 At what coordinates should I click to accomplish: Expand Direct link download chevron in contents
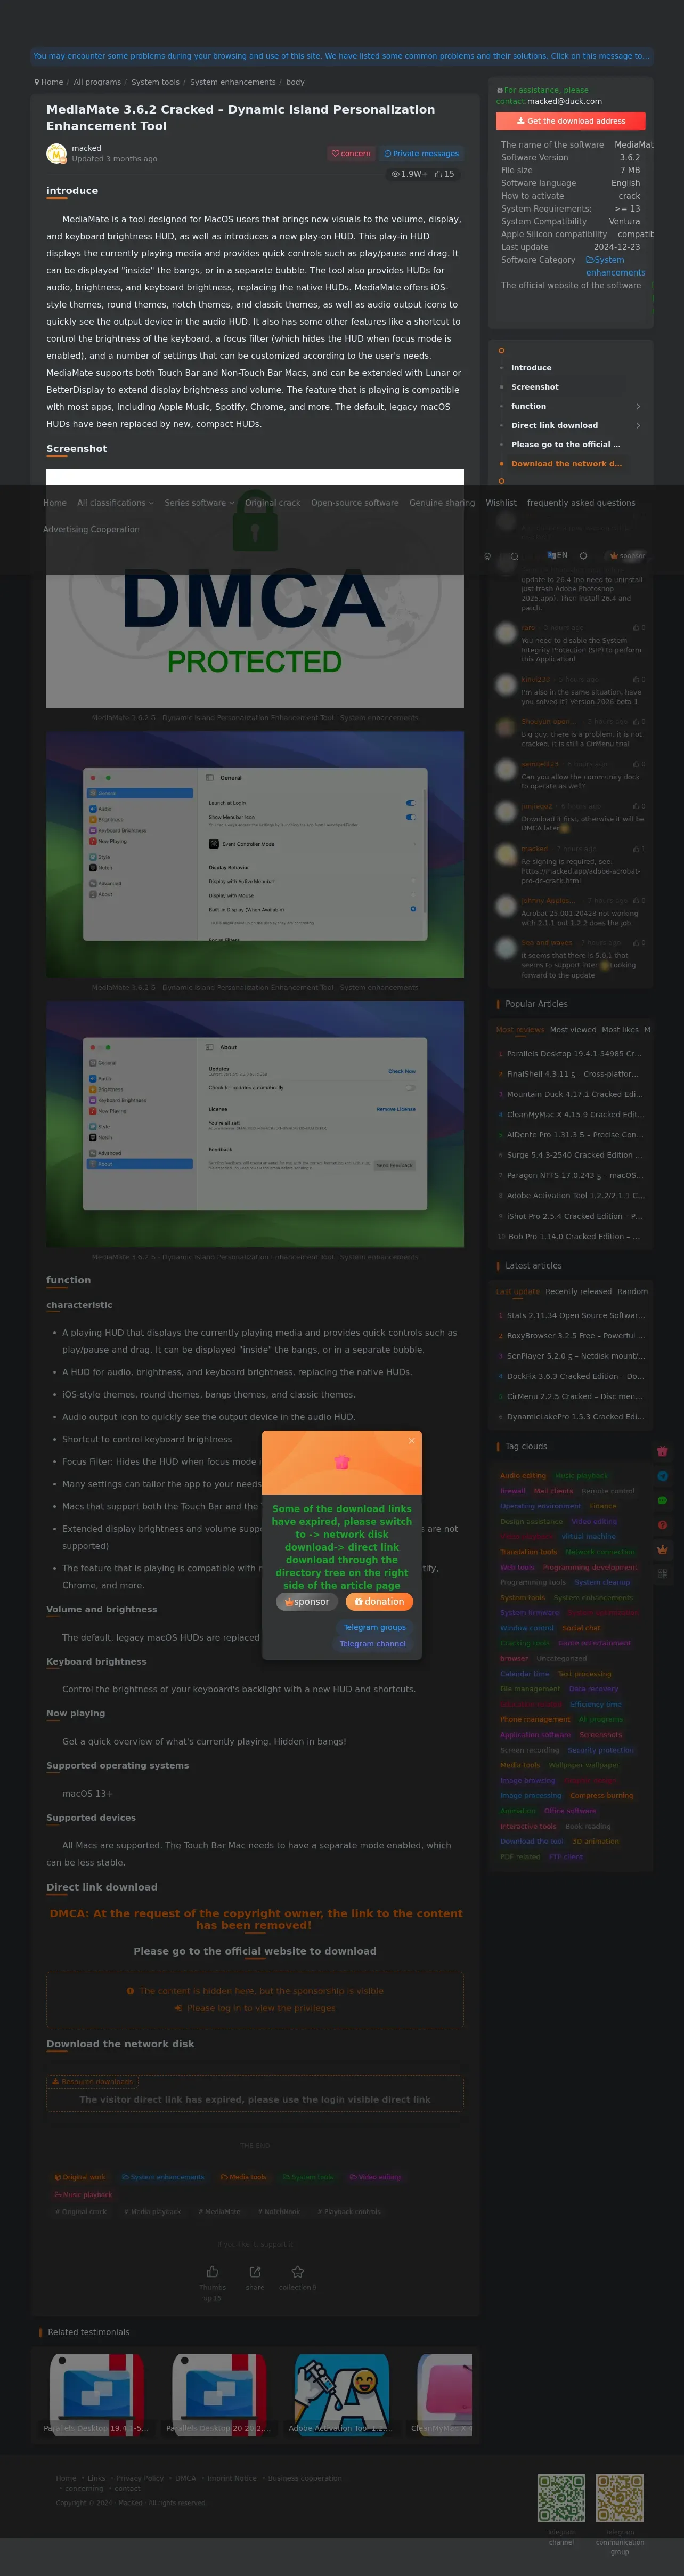[638, 425]
